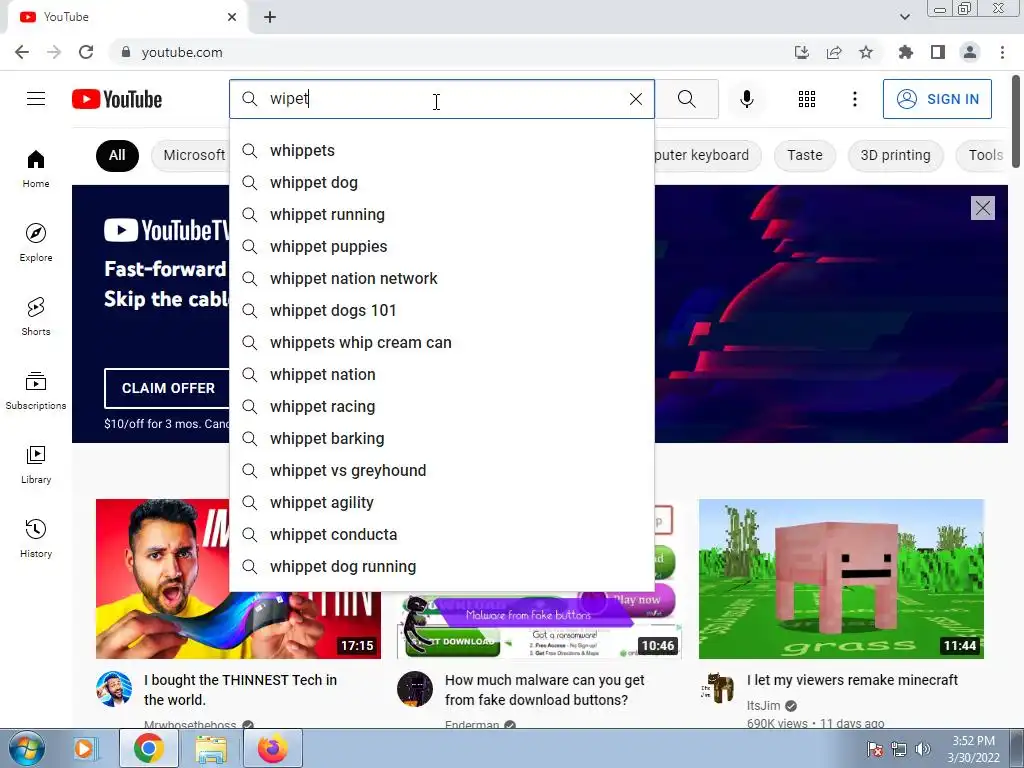The width and height of the screenshot is (1024, 768).
Task: Choose suggestion 'whippets'
Action: tap(441, 150)
